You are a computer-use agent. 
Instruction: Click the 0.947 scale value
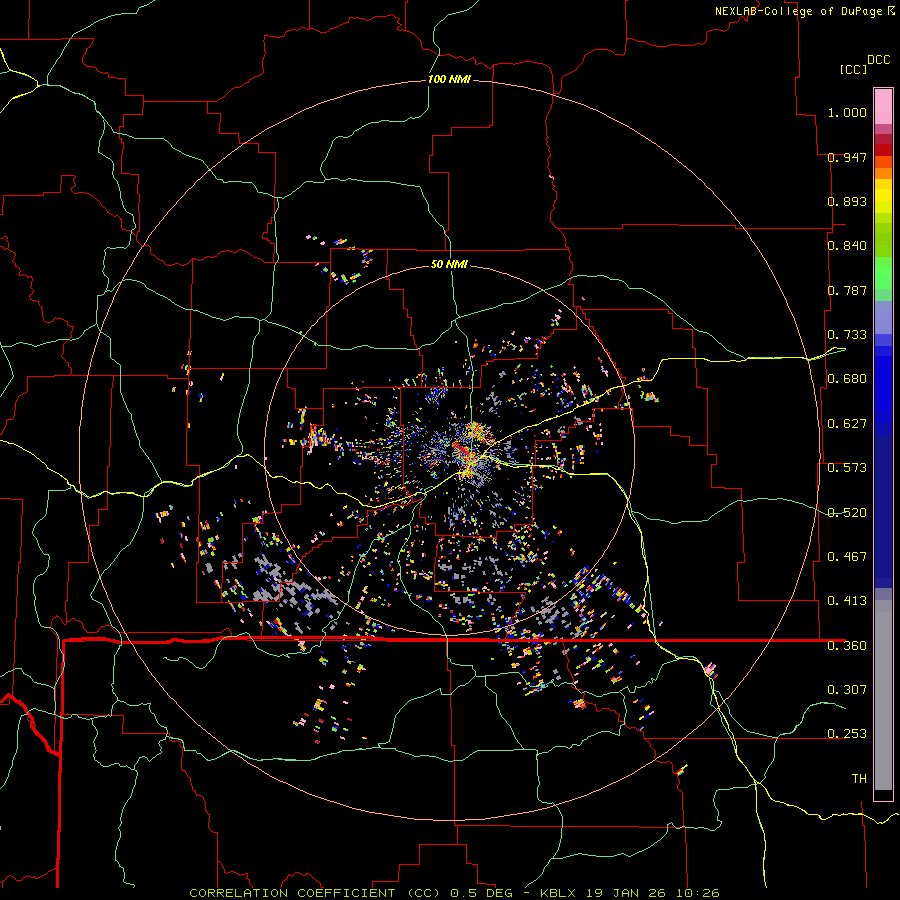(847, 157)
